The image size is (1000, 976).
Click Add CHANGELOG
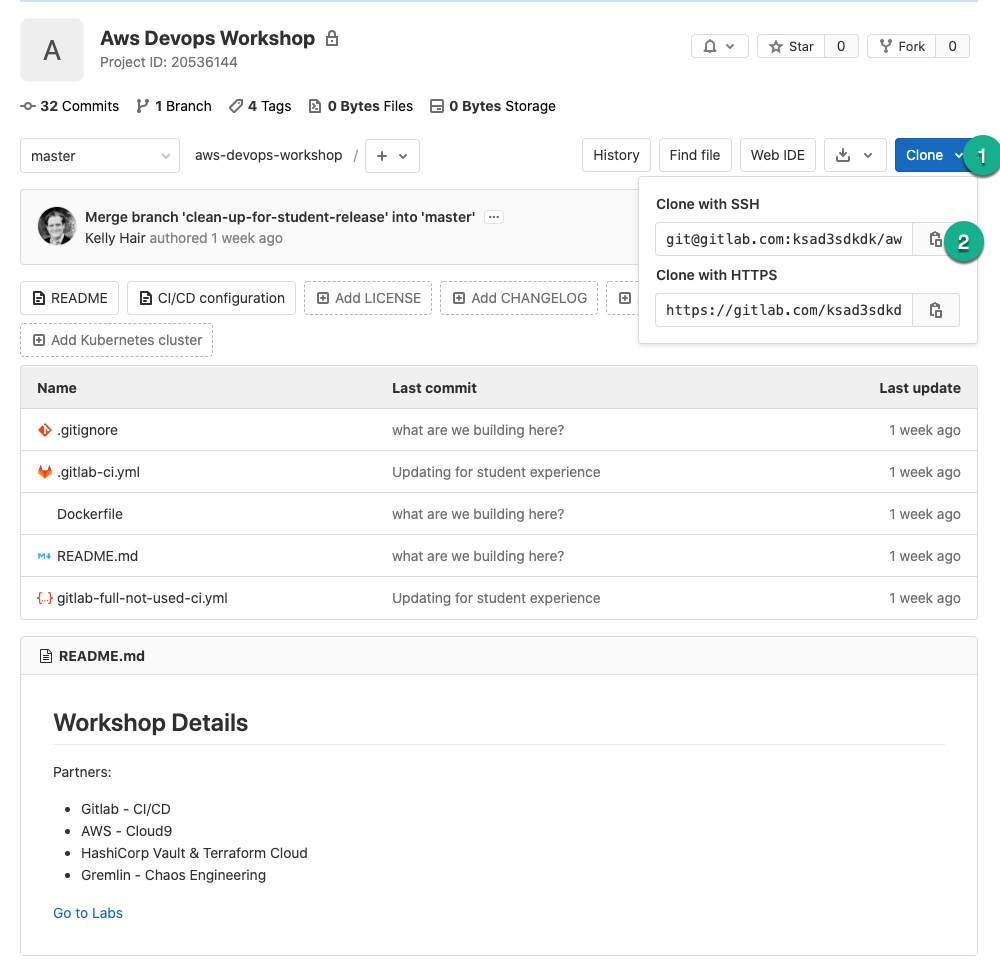(519, 298)
